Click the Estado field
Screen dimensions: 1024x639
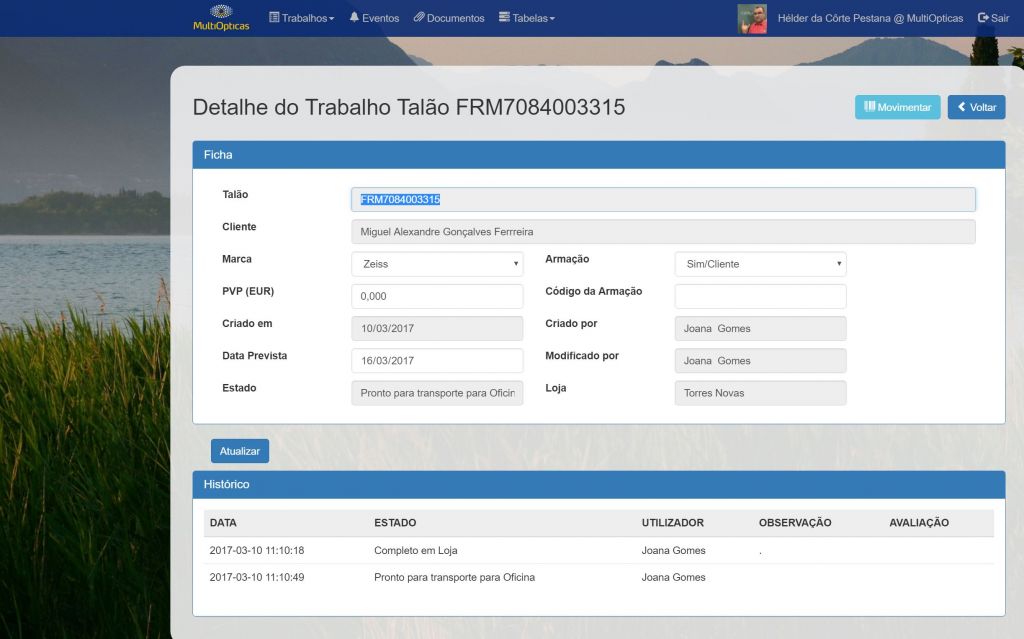point(437,393)
